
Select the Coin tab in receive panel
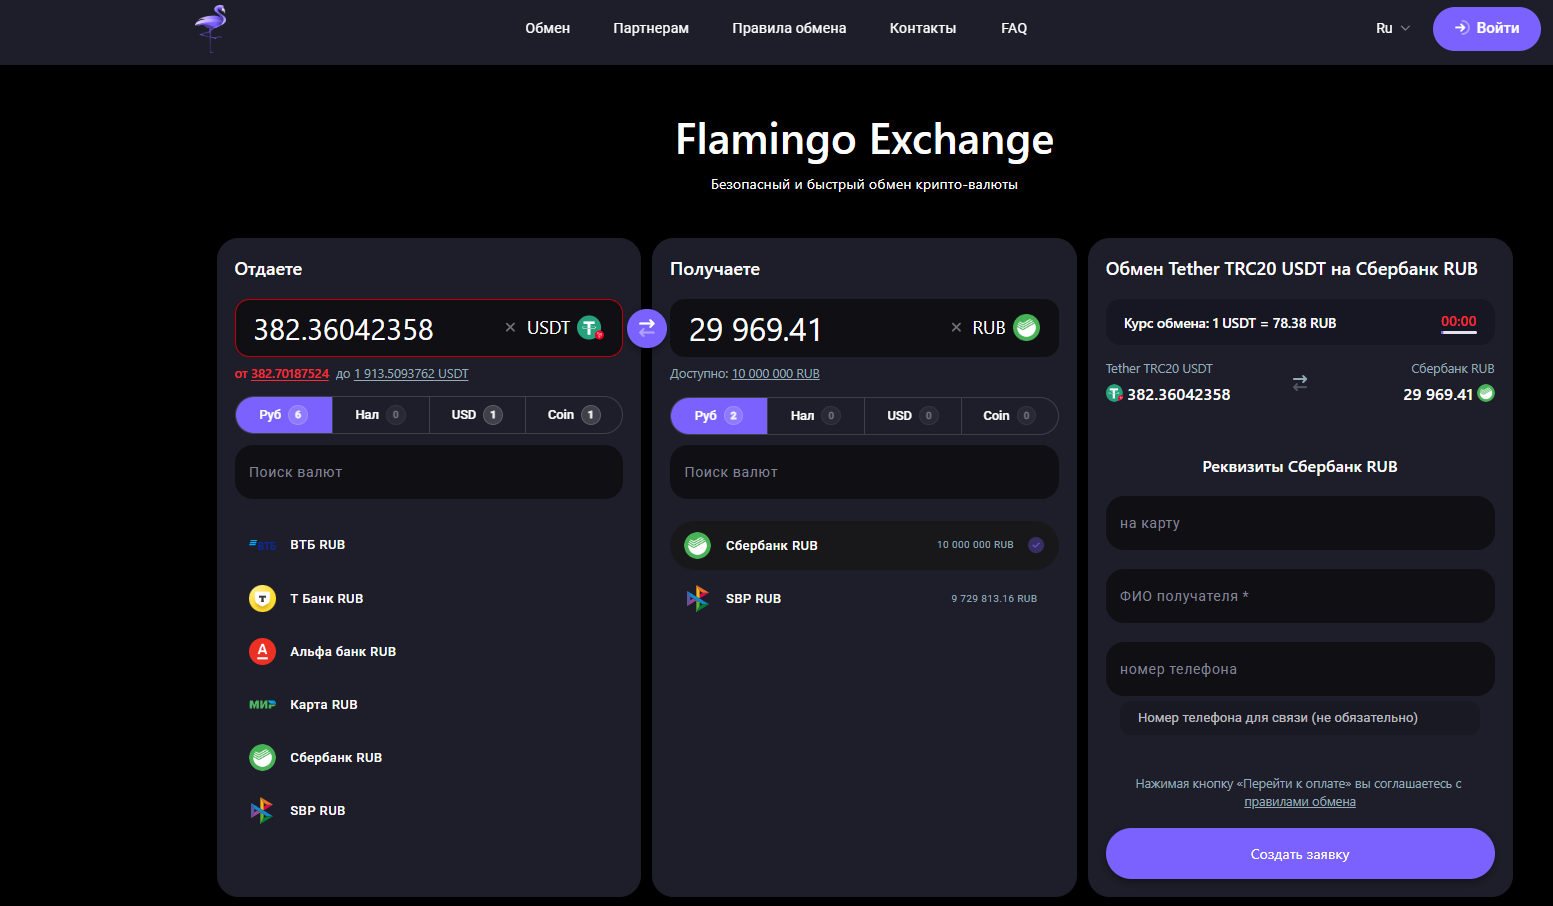pos(1010,416)
